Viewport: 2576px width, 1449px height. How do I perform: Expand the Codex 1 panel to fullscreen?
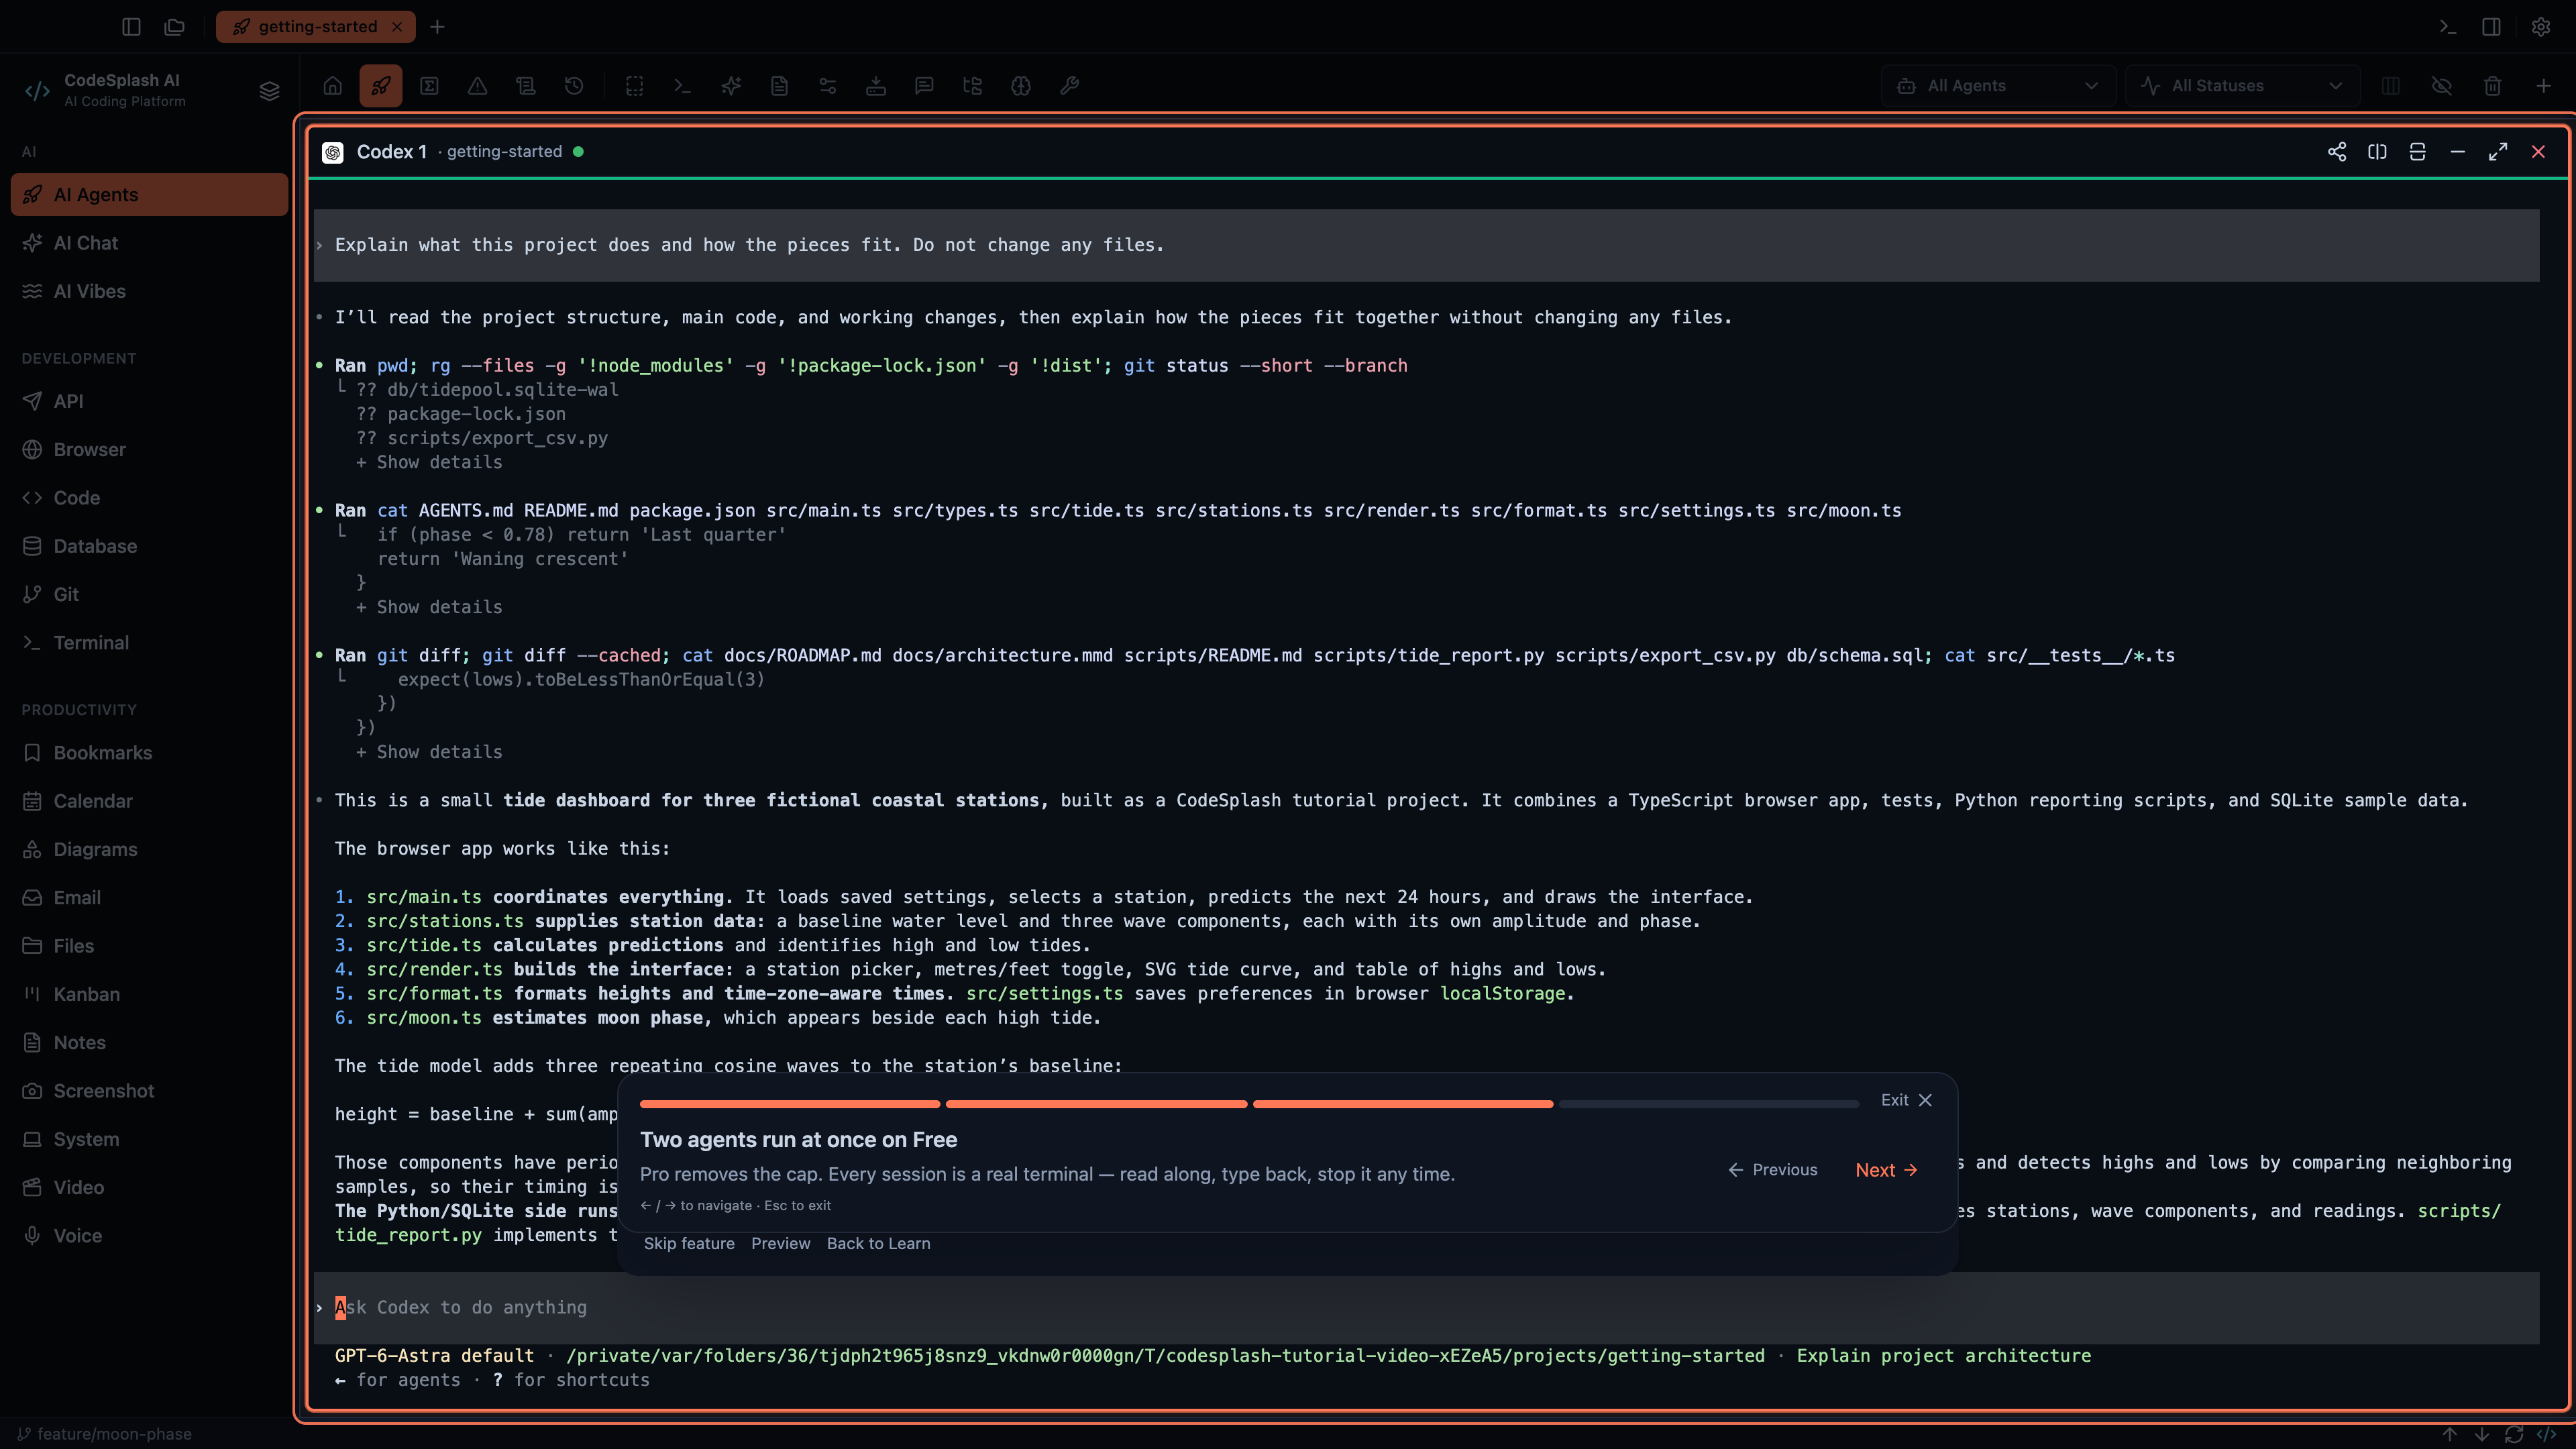(2498, 152)
